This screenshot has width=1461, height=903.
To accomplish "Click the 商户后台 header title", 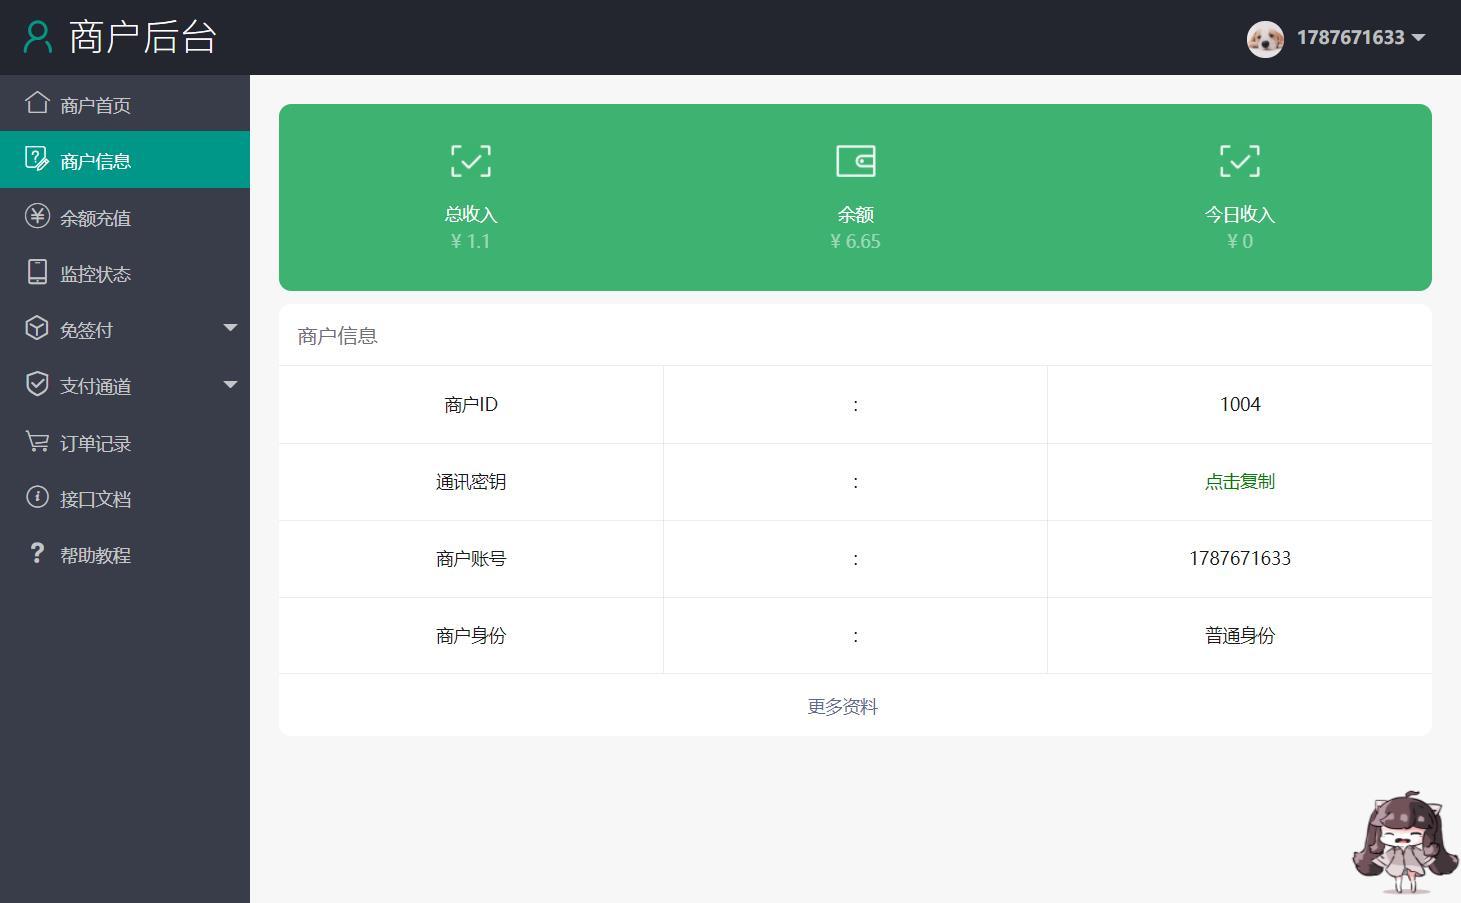I will (143, 37).
